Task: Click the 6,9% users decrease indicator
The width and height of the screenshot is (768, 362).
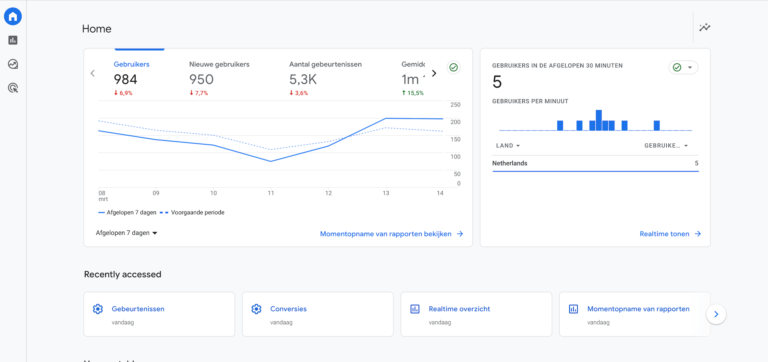Action: [x=123, y=93]
